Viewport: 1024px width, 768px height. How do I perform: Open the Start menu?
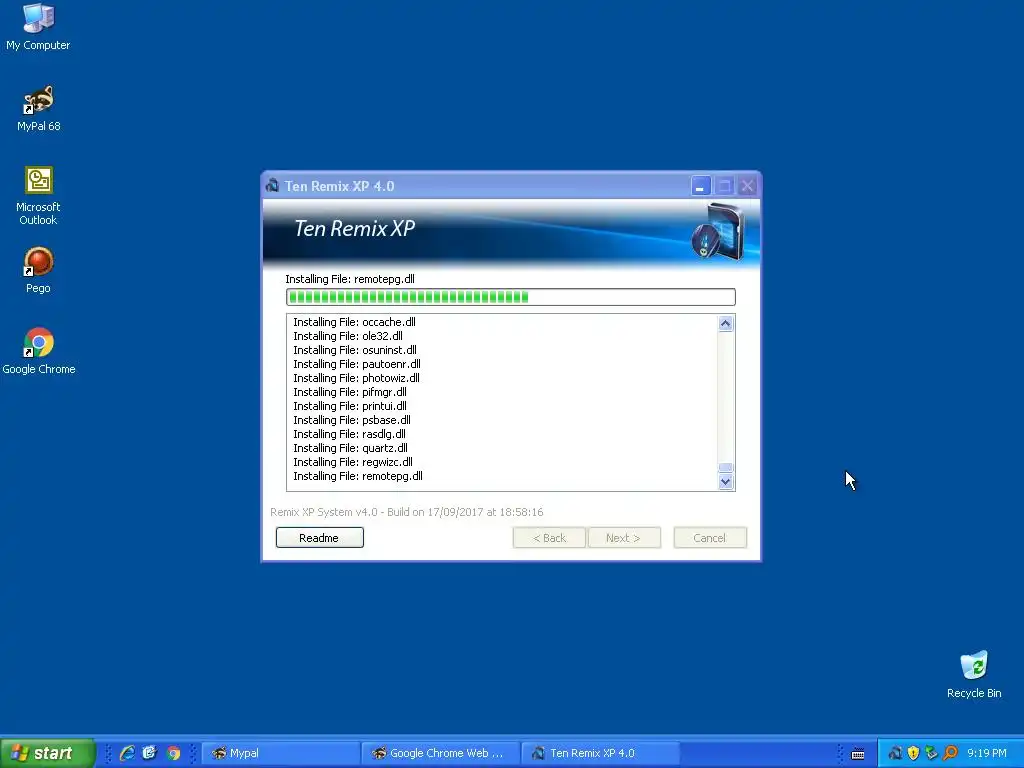click(47, 753)
